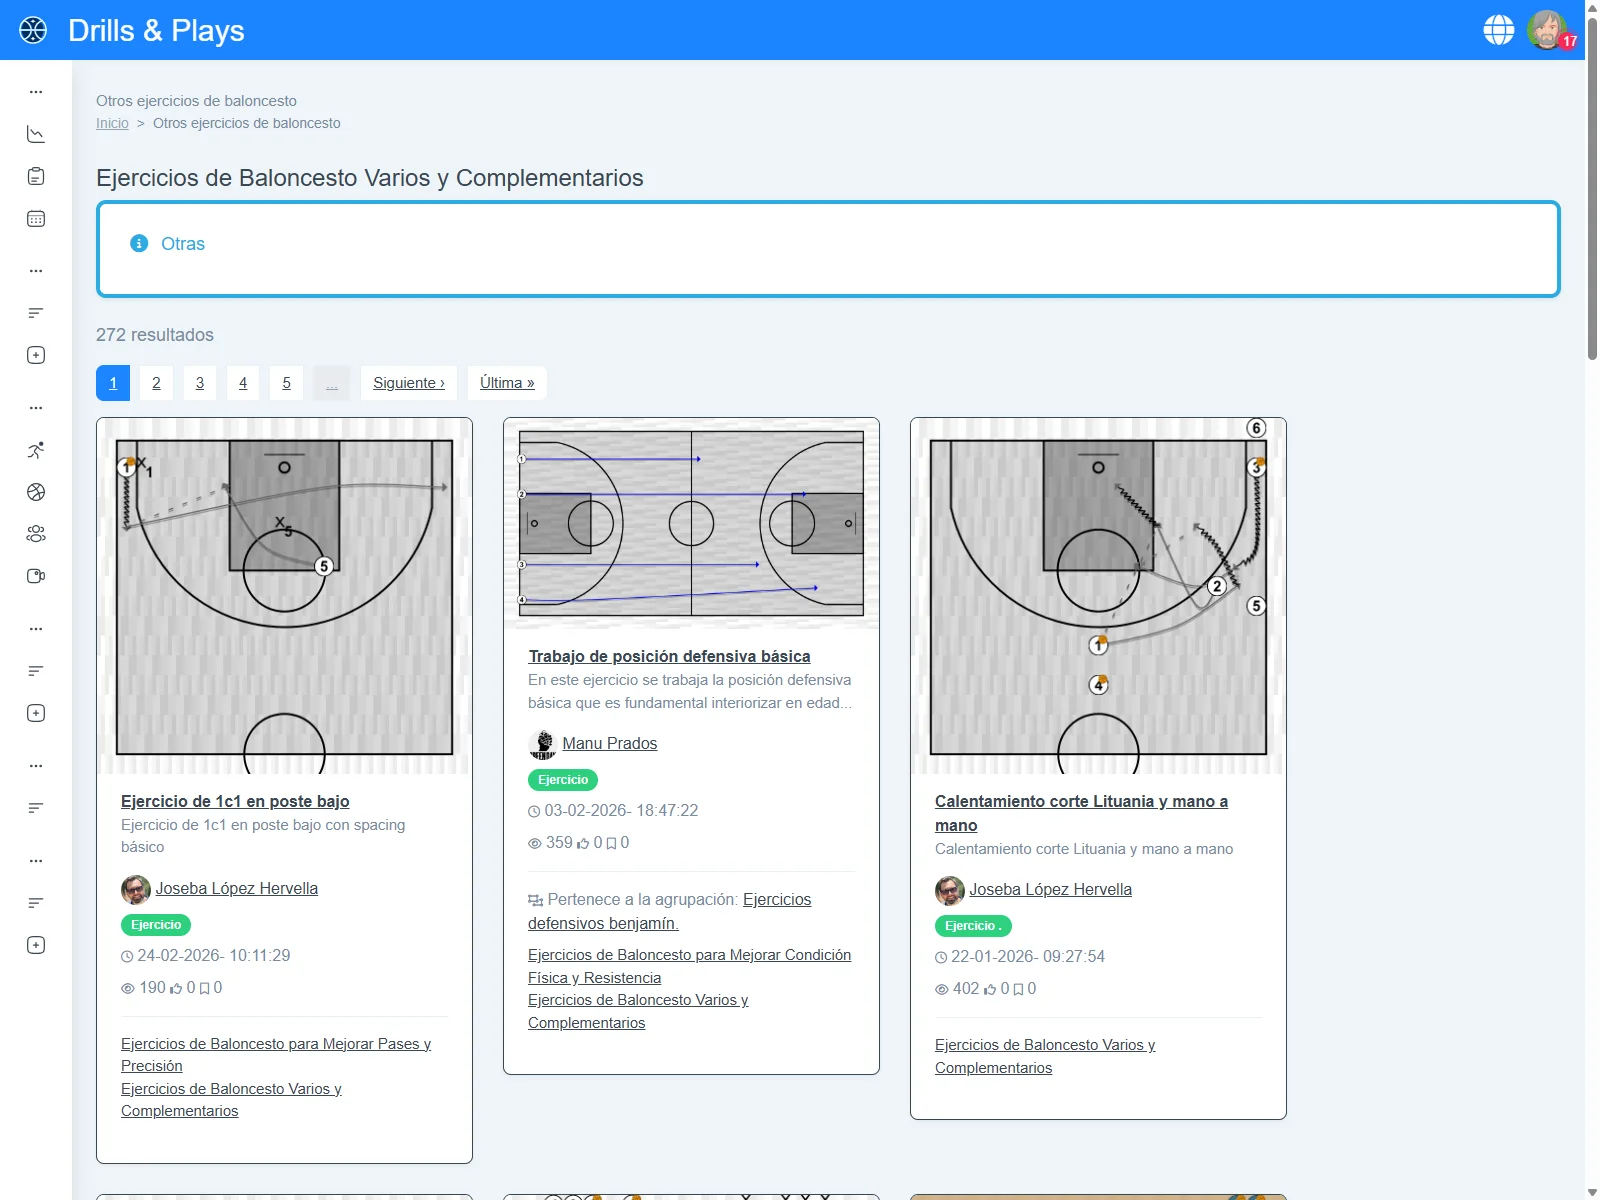Open the team group sidebar icon
Image resolution: width=1600 pixels, height=1200 pixels.
click(x=36, y=533)
